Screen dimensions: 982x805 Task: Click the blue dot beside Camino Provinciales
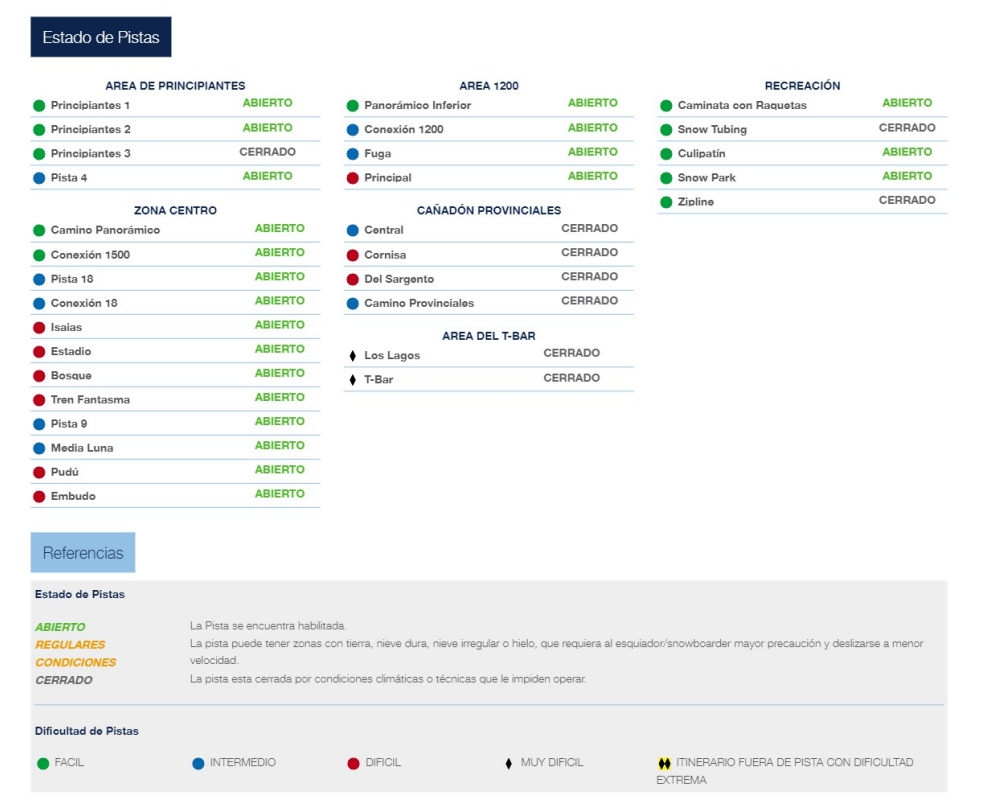click(353, 304)
